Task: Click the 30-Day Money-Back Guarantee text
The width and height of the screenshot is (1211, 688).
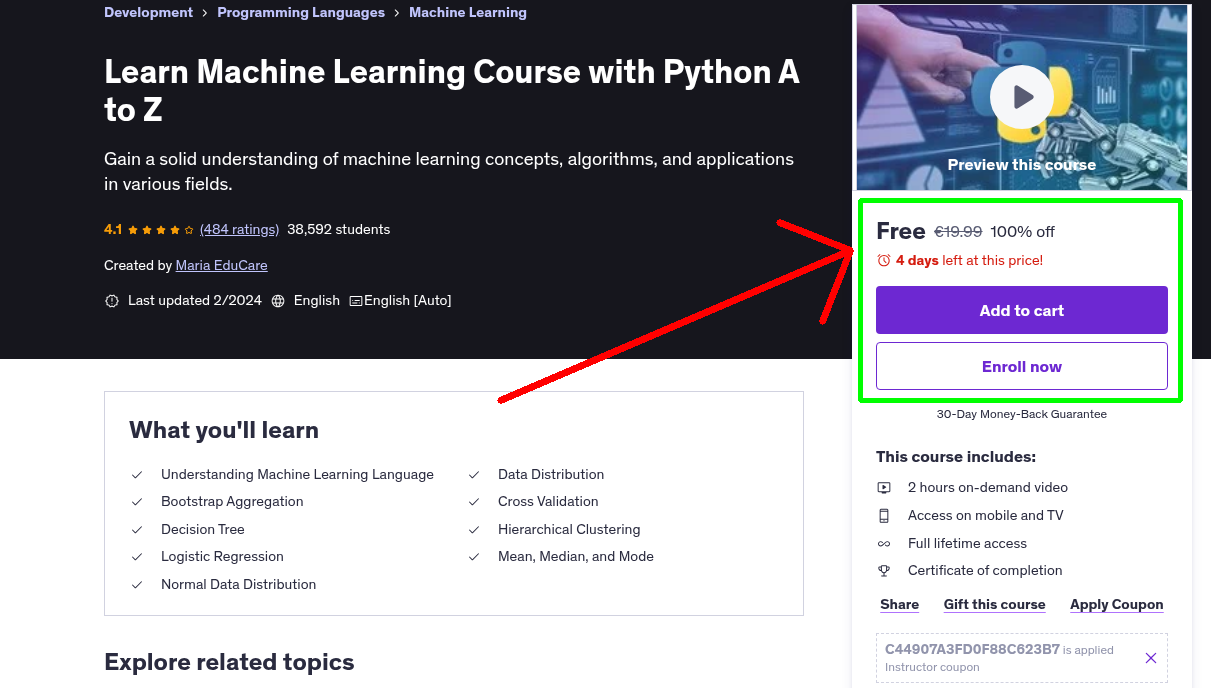Action: click(1021, 414)
